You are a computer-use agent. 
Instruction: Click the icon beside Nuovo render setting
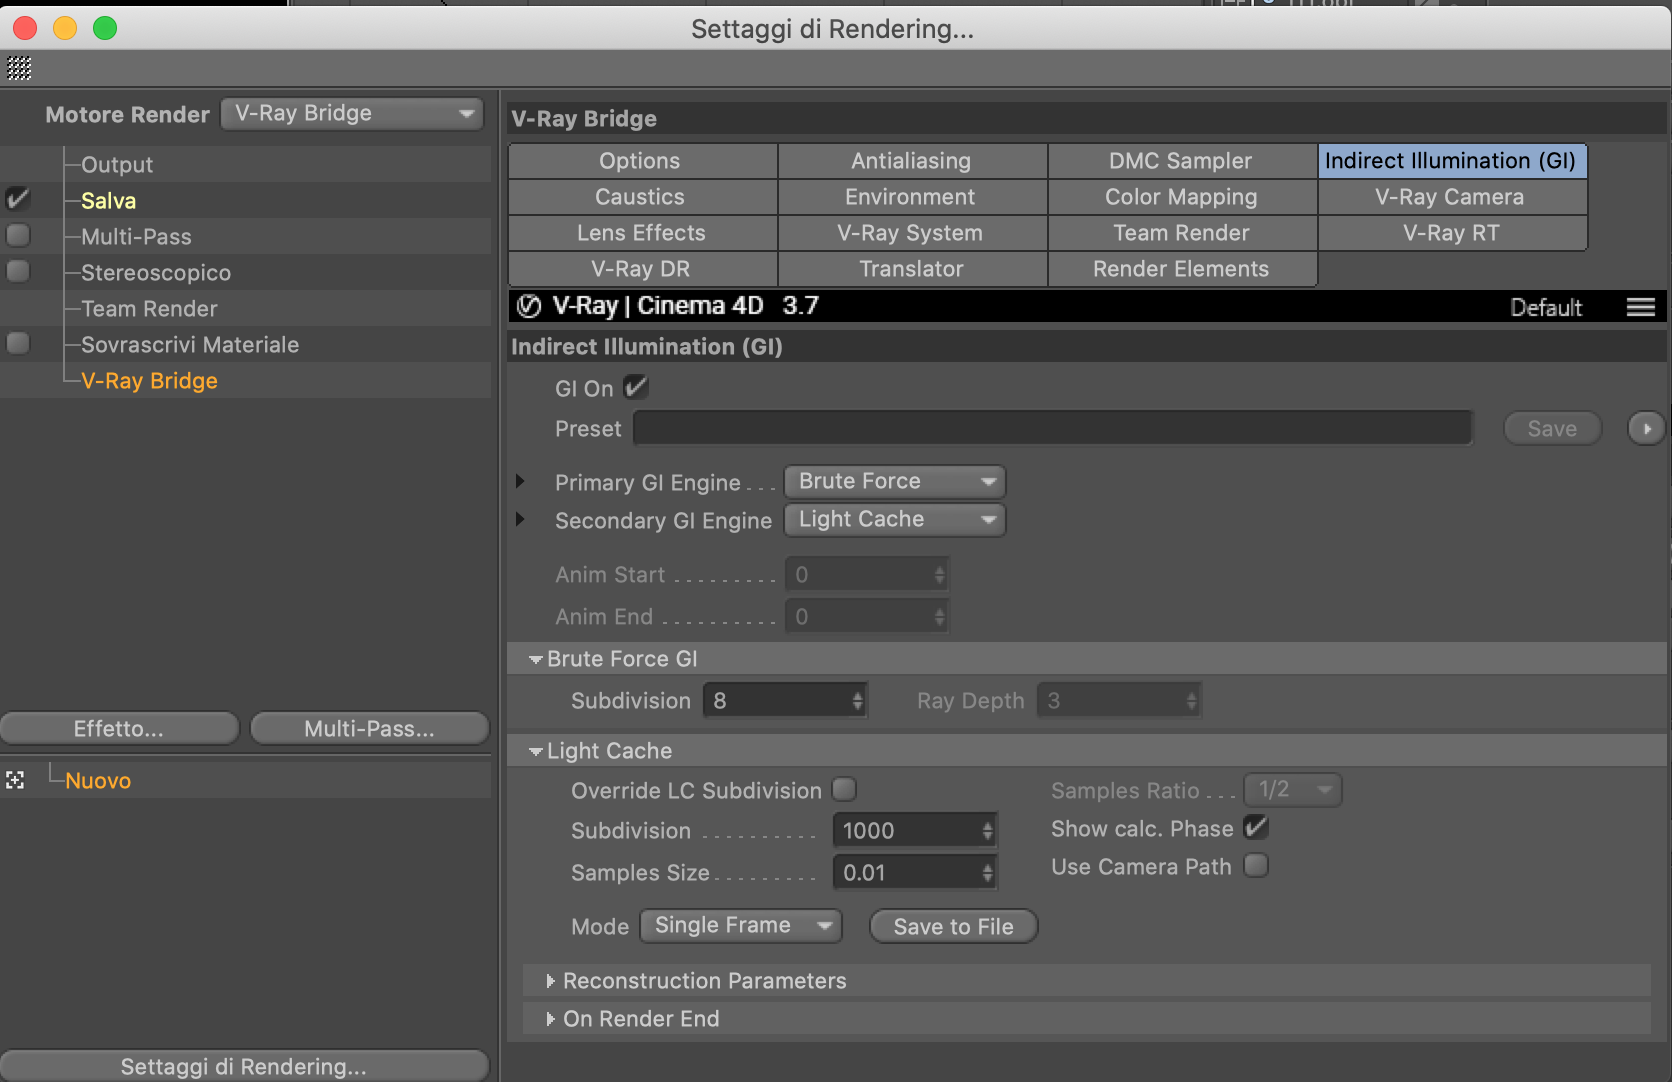click(x=15, y=780)
